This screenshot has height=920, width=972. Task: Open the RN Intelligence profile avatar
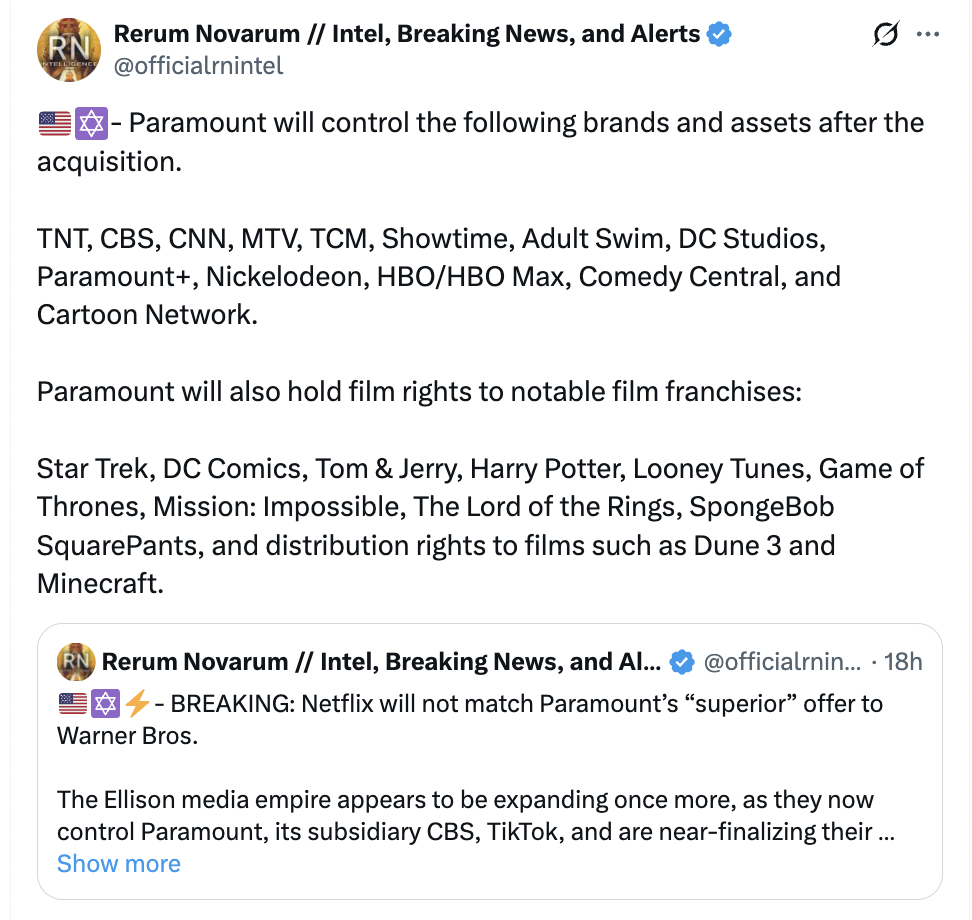[69, 49]
